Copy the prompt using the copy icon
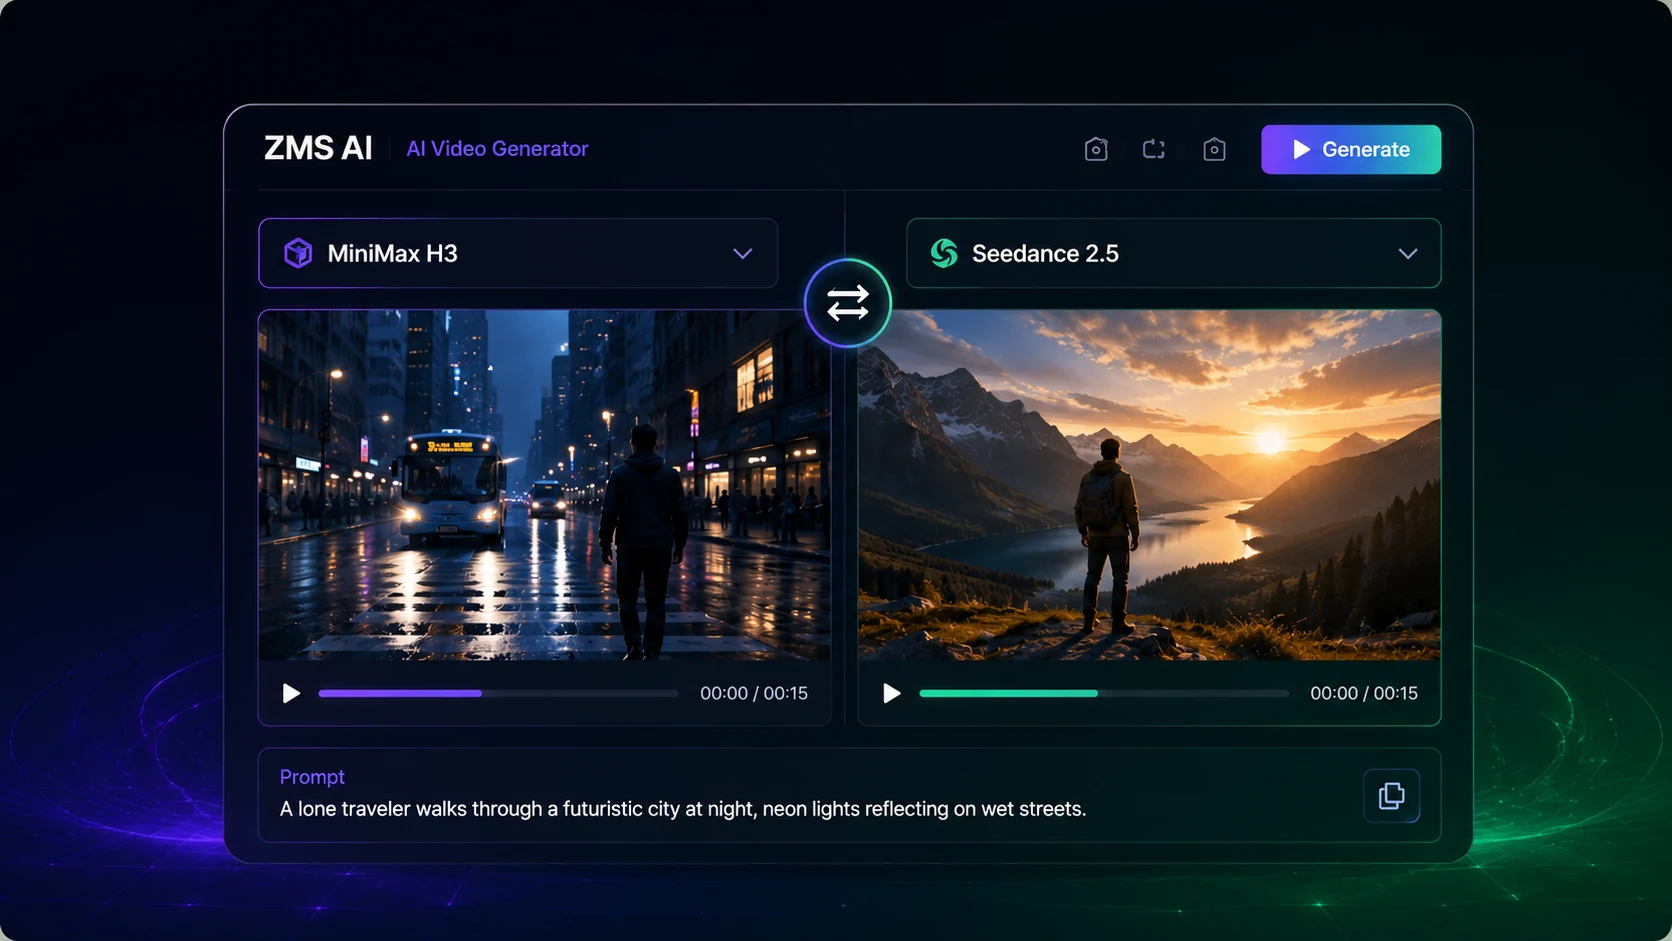Viewport: 1672px width, 941px height. [1391, 796]
